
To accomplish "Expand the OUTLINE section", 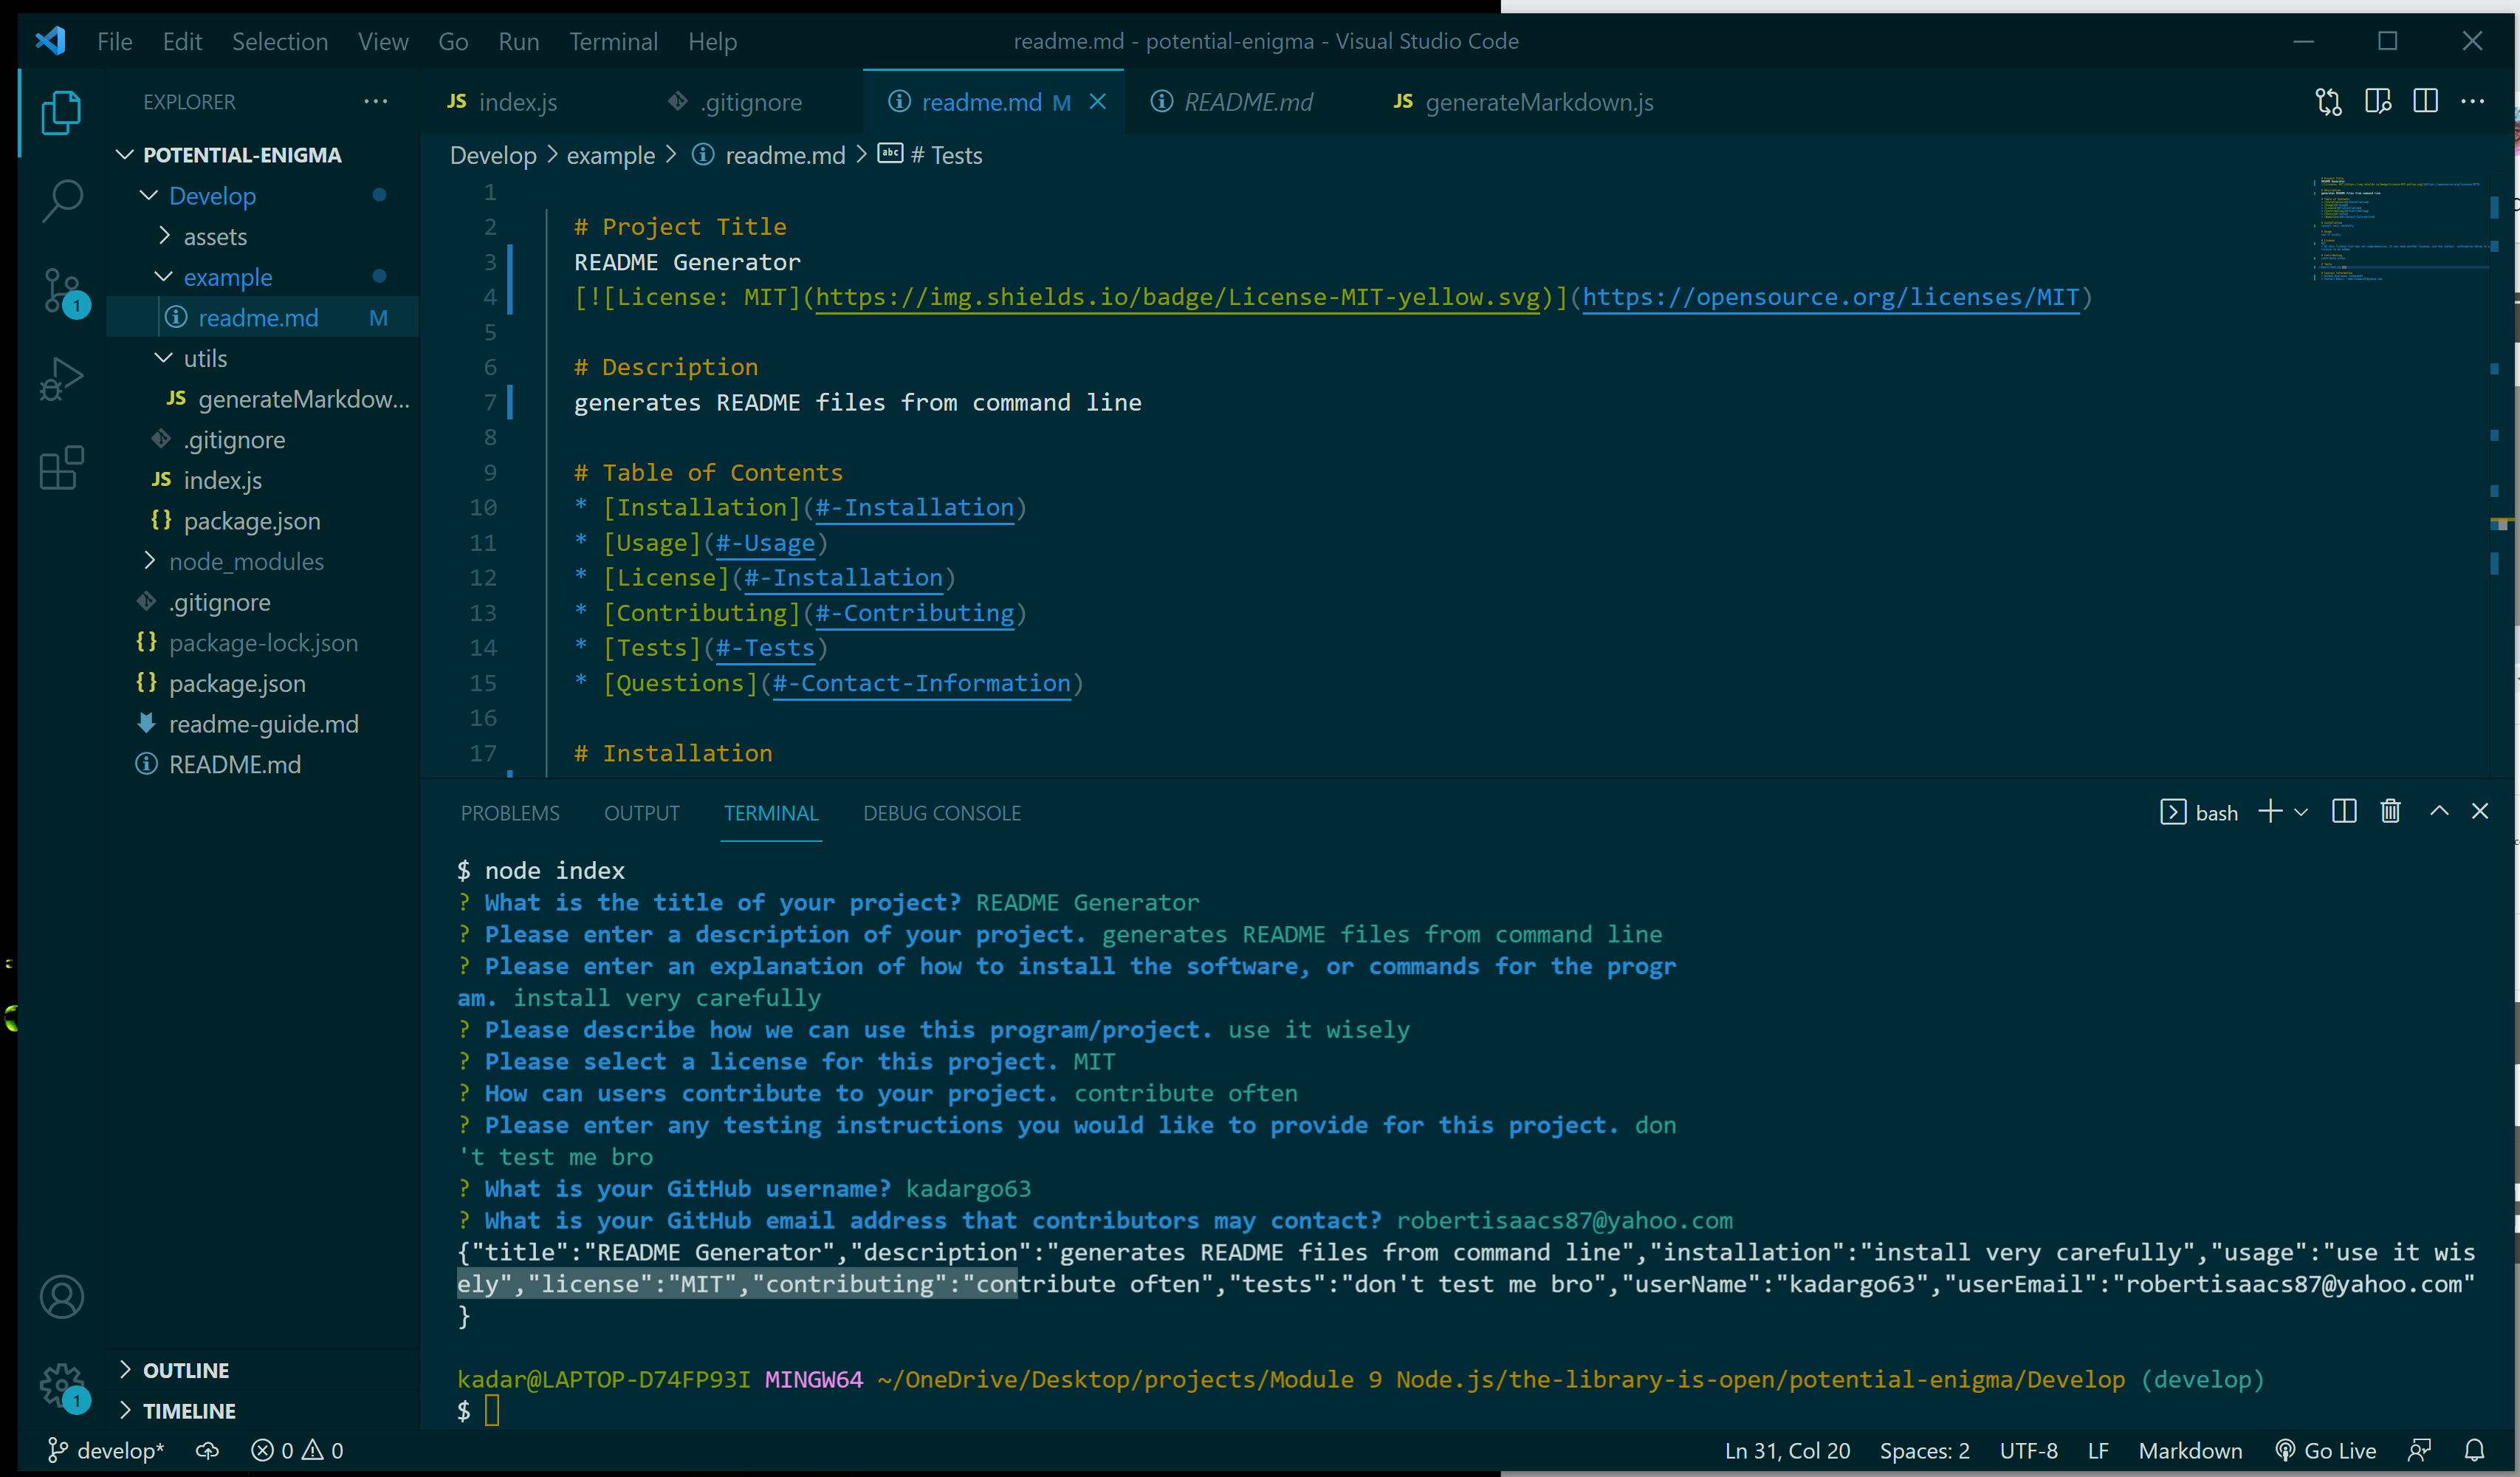I will [x=186, y=1370].
